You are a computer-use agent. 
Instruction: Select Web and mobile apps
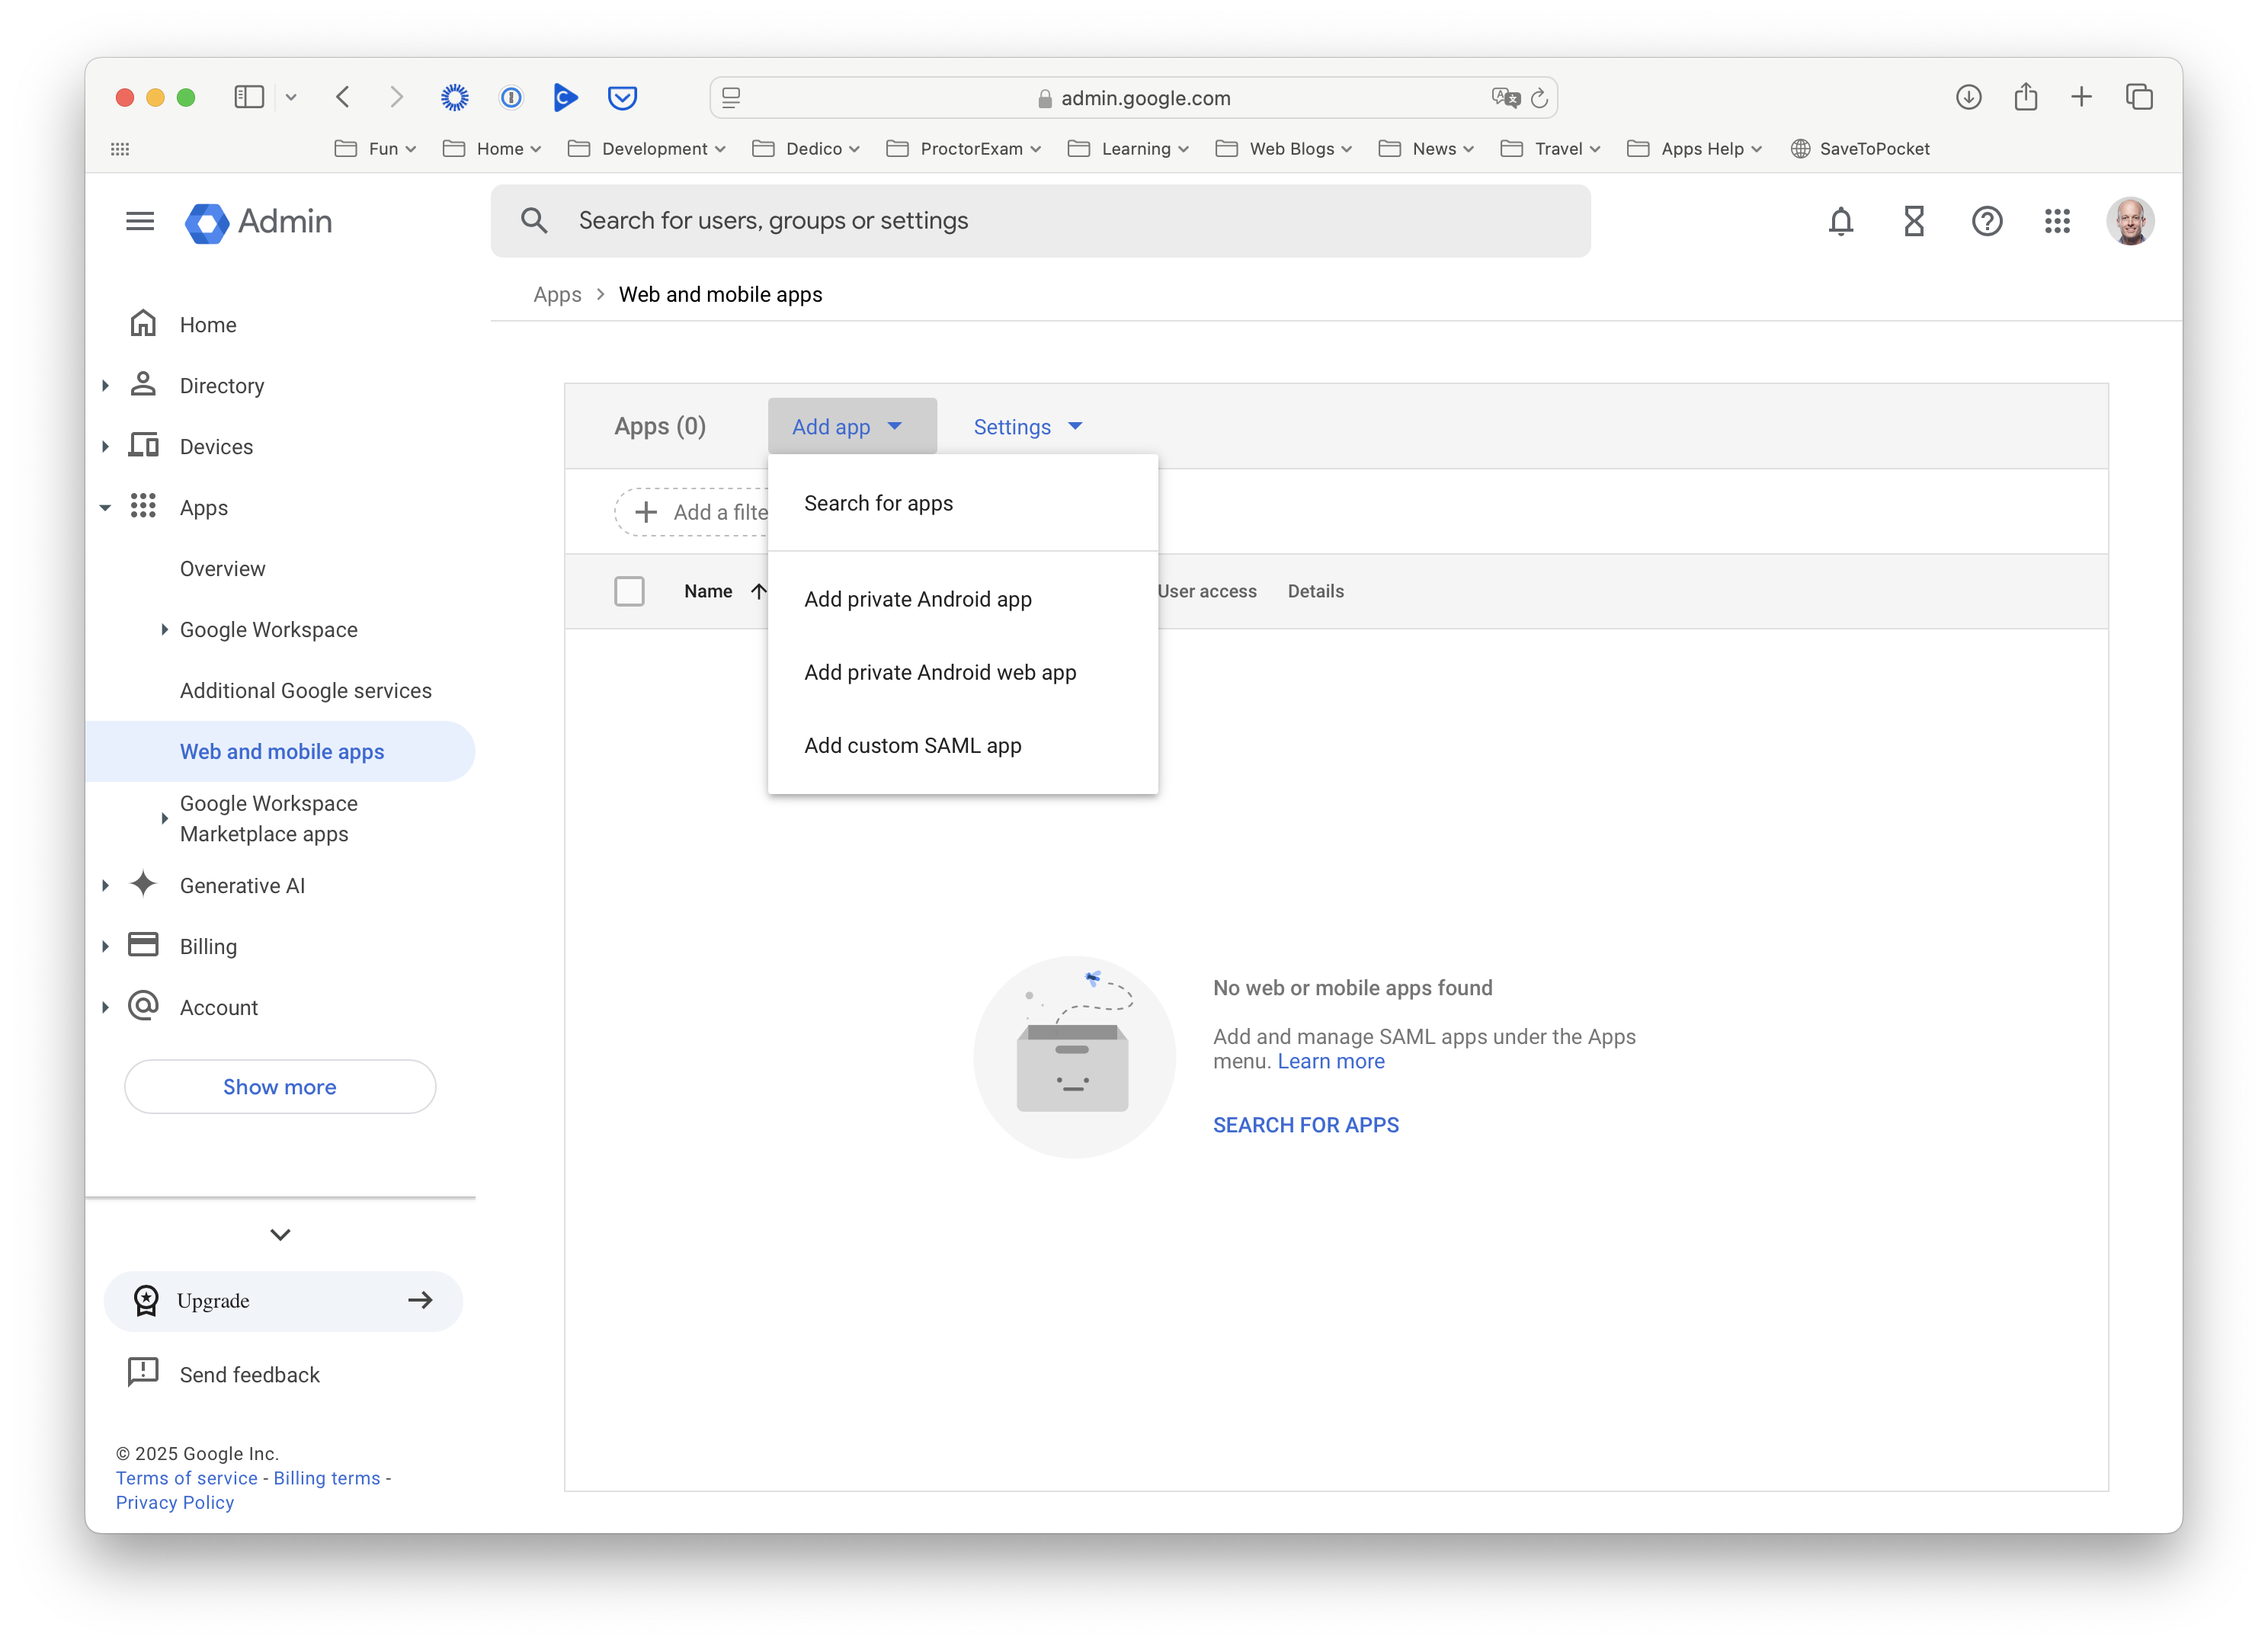click(x=281, y=752)
